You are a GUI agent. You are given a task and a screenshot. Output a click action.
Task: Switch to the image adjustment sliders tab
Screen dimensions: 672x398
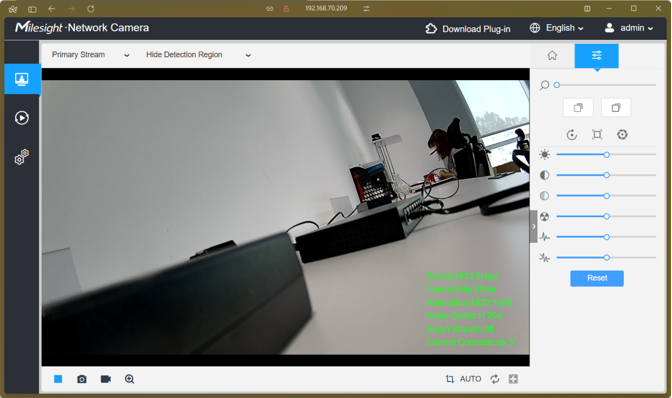(x=597, y=56)
